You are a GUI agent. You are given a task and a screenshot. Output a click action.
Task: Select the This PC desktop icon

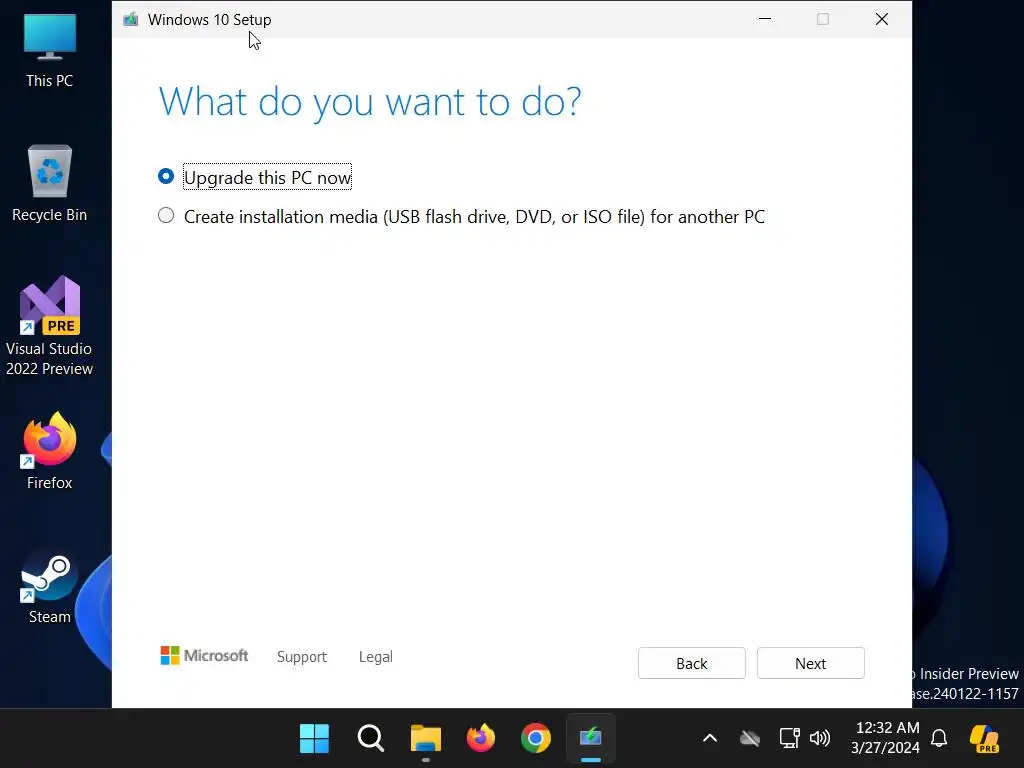pyautogui.click(x=50, y=50)
